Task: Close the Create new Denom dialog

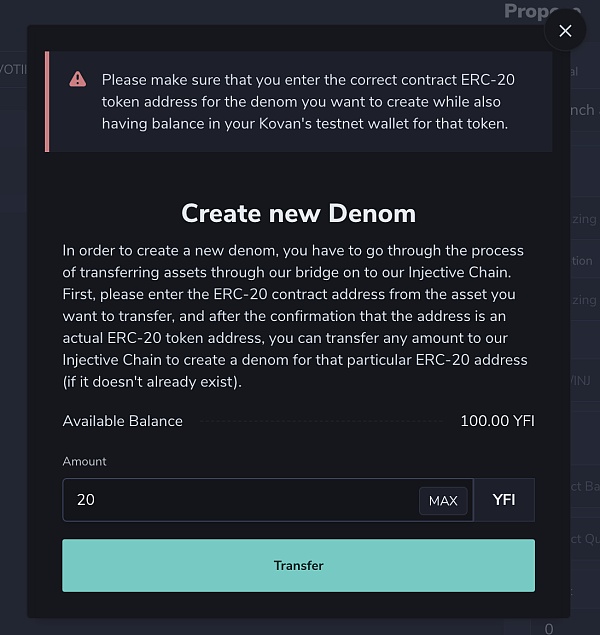Action: click(565, 31)
